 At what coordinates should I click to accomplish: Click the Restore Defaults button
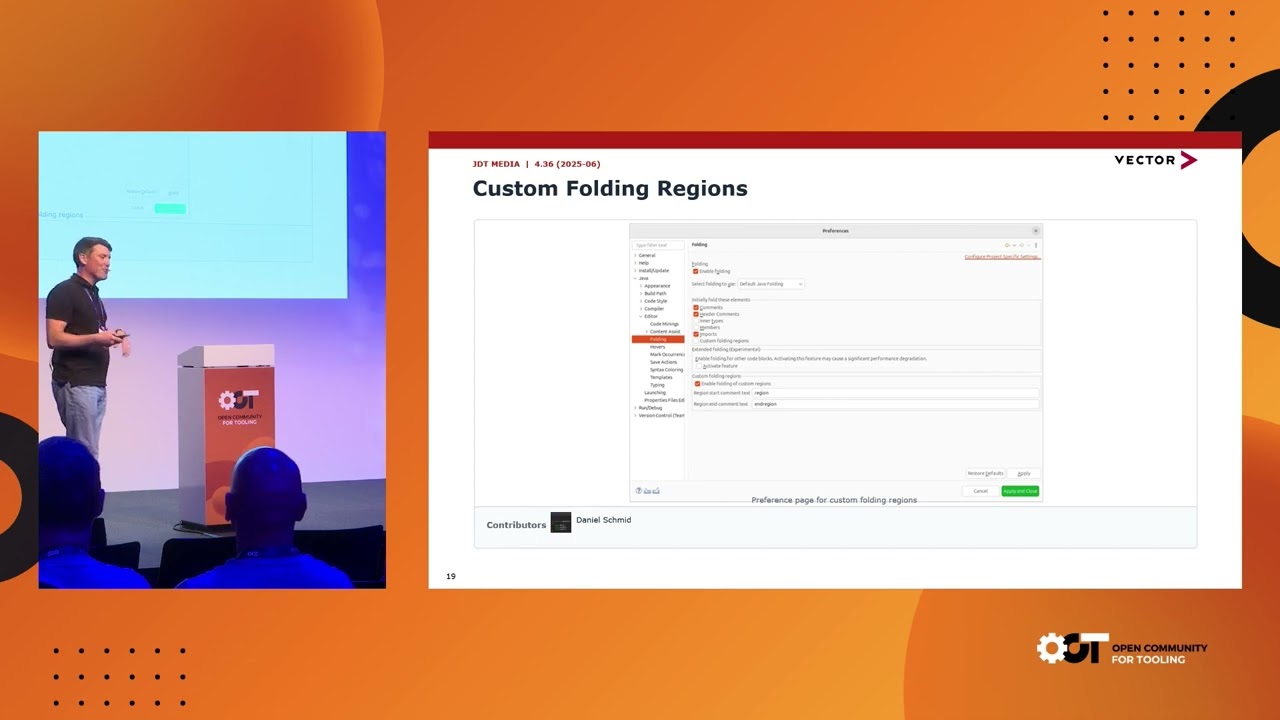click(985, 473)
